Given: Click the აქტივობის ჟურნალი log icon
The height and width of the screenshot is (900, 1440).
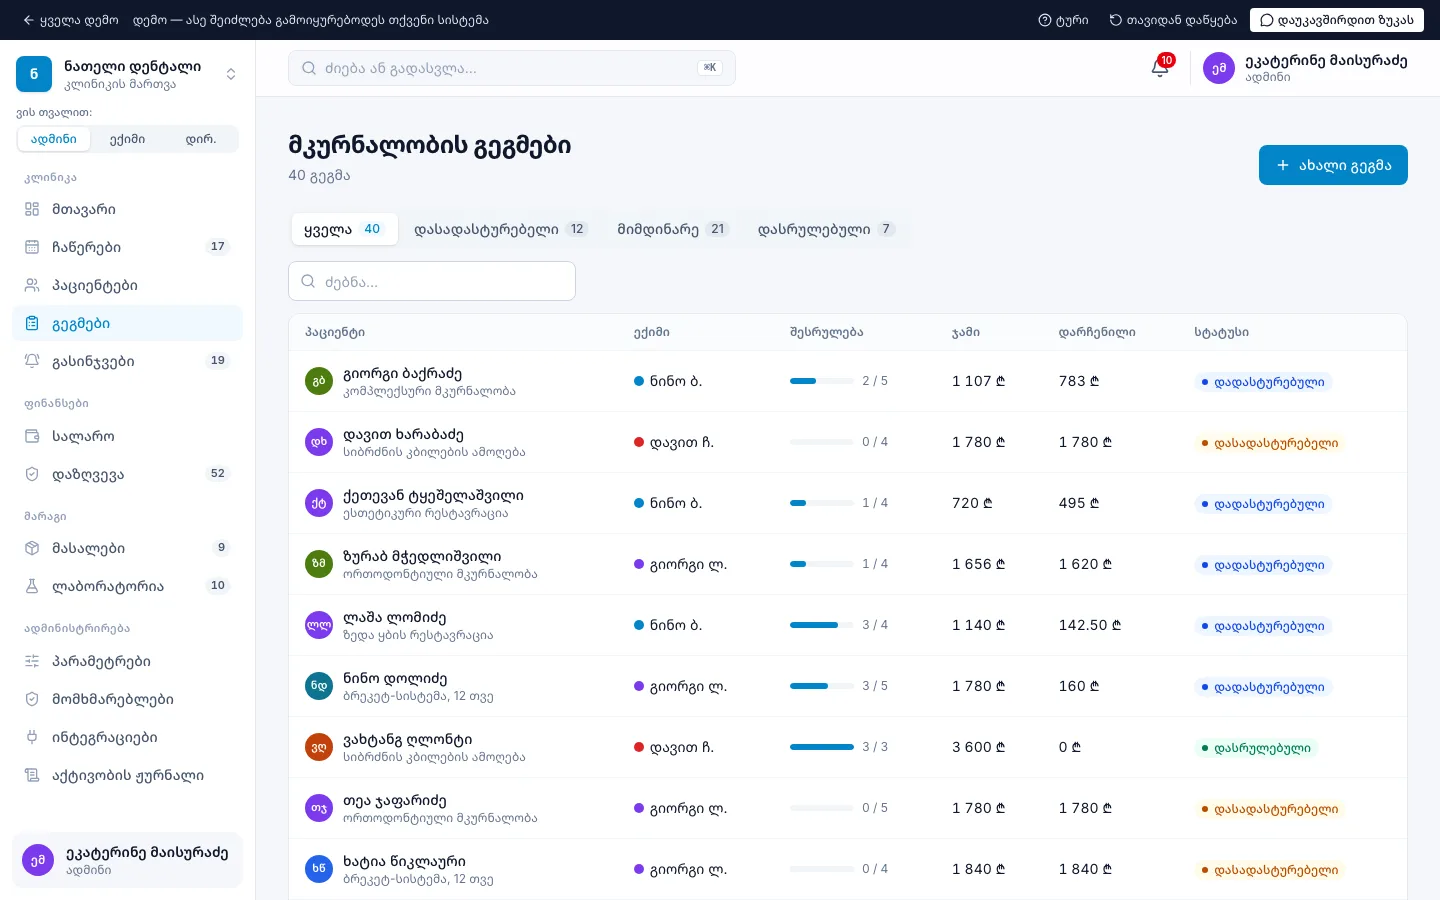Looking at the screenshot, I should pos(32,775).
